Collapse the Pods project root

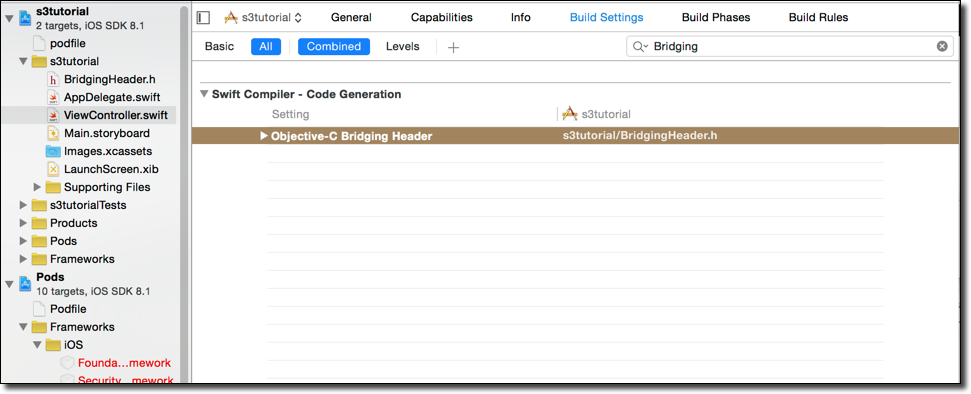(x=9, y=284)
